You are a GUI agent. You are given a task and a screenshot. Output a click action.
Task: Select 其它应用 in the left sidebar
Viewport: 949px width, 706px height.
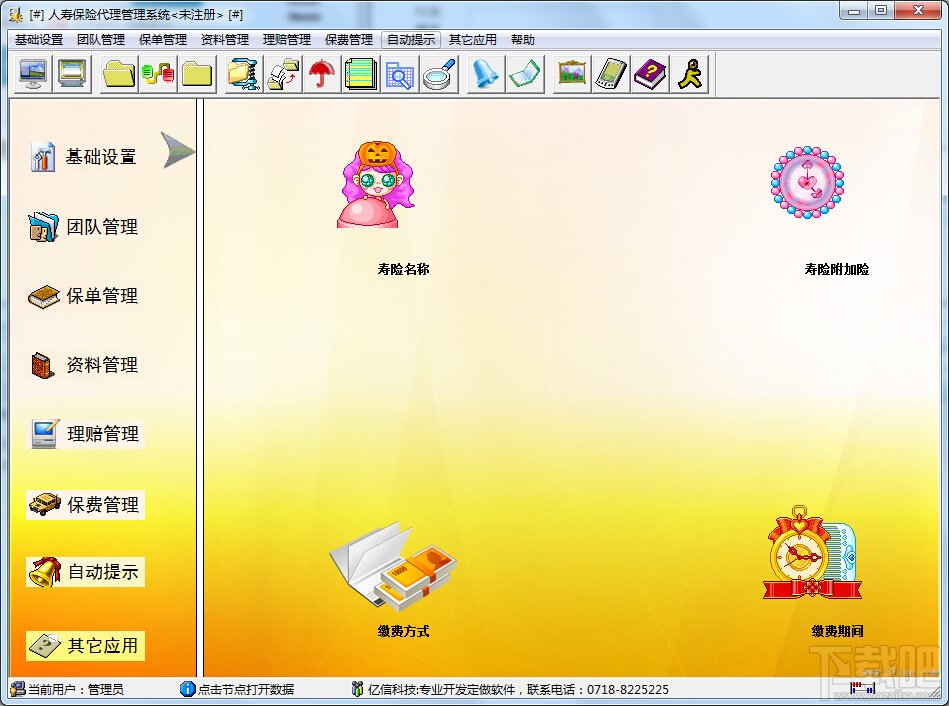tap(85, 645)
